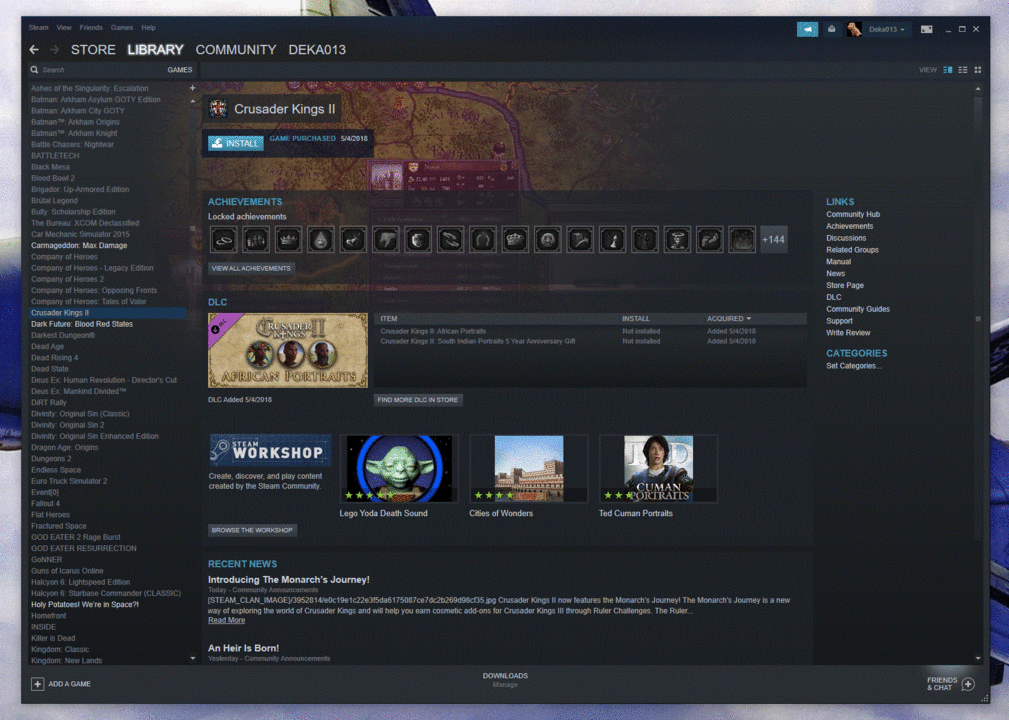Go to the STORE tab
Image resolution: width=1009 pixels, height=720 pixels.
(x=93, y=50)
